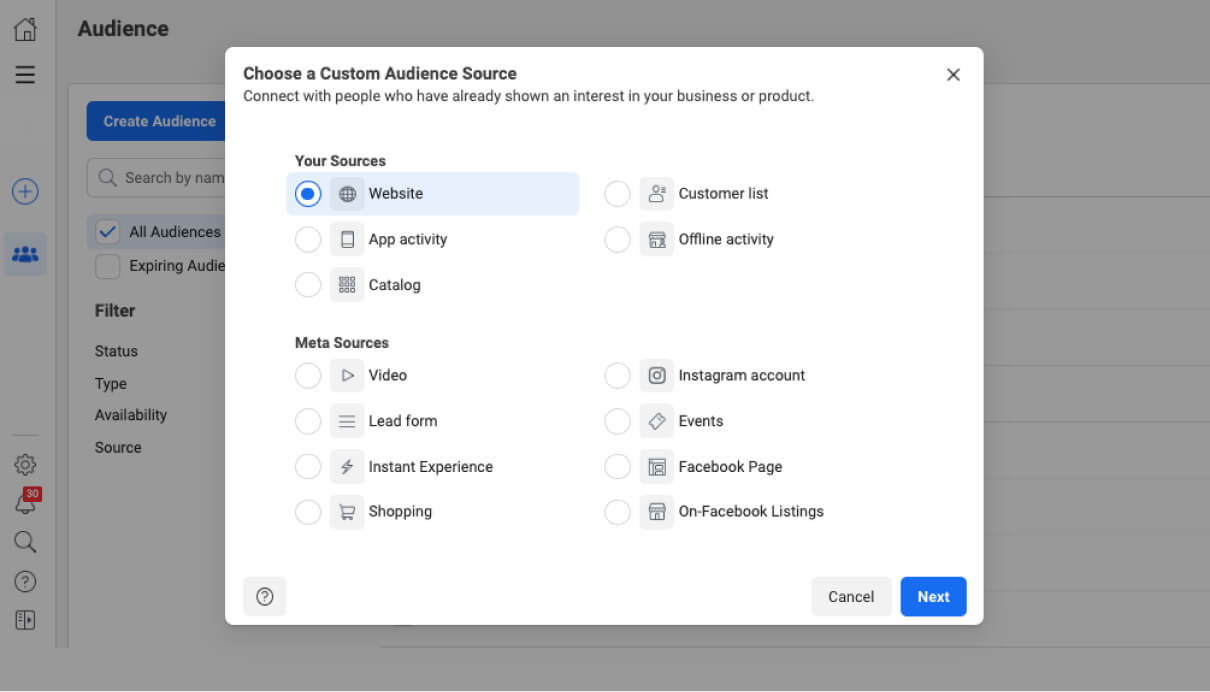Screen dimensions: 1210x692
Task: Choose the Facebook Page radio option
Action: click(x=618, y=467)
